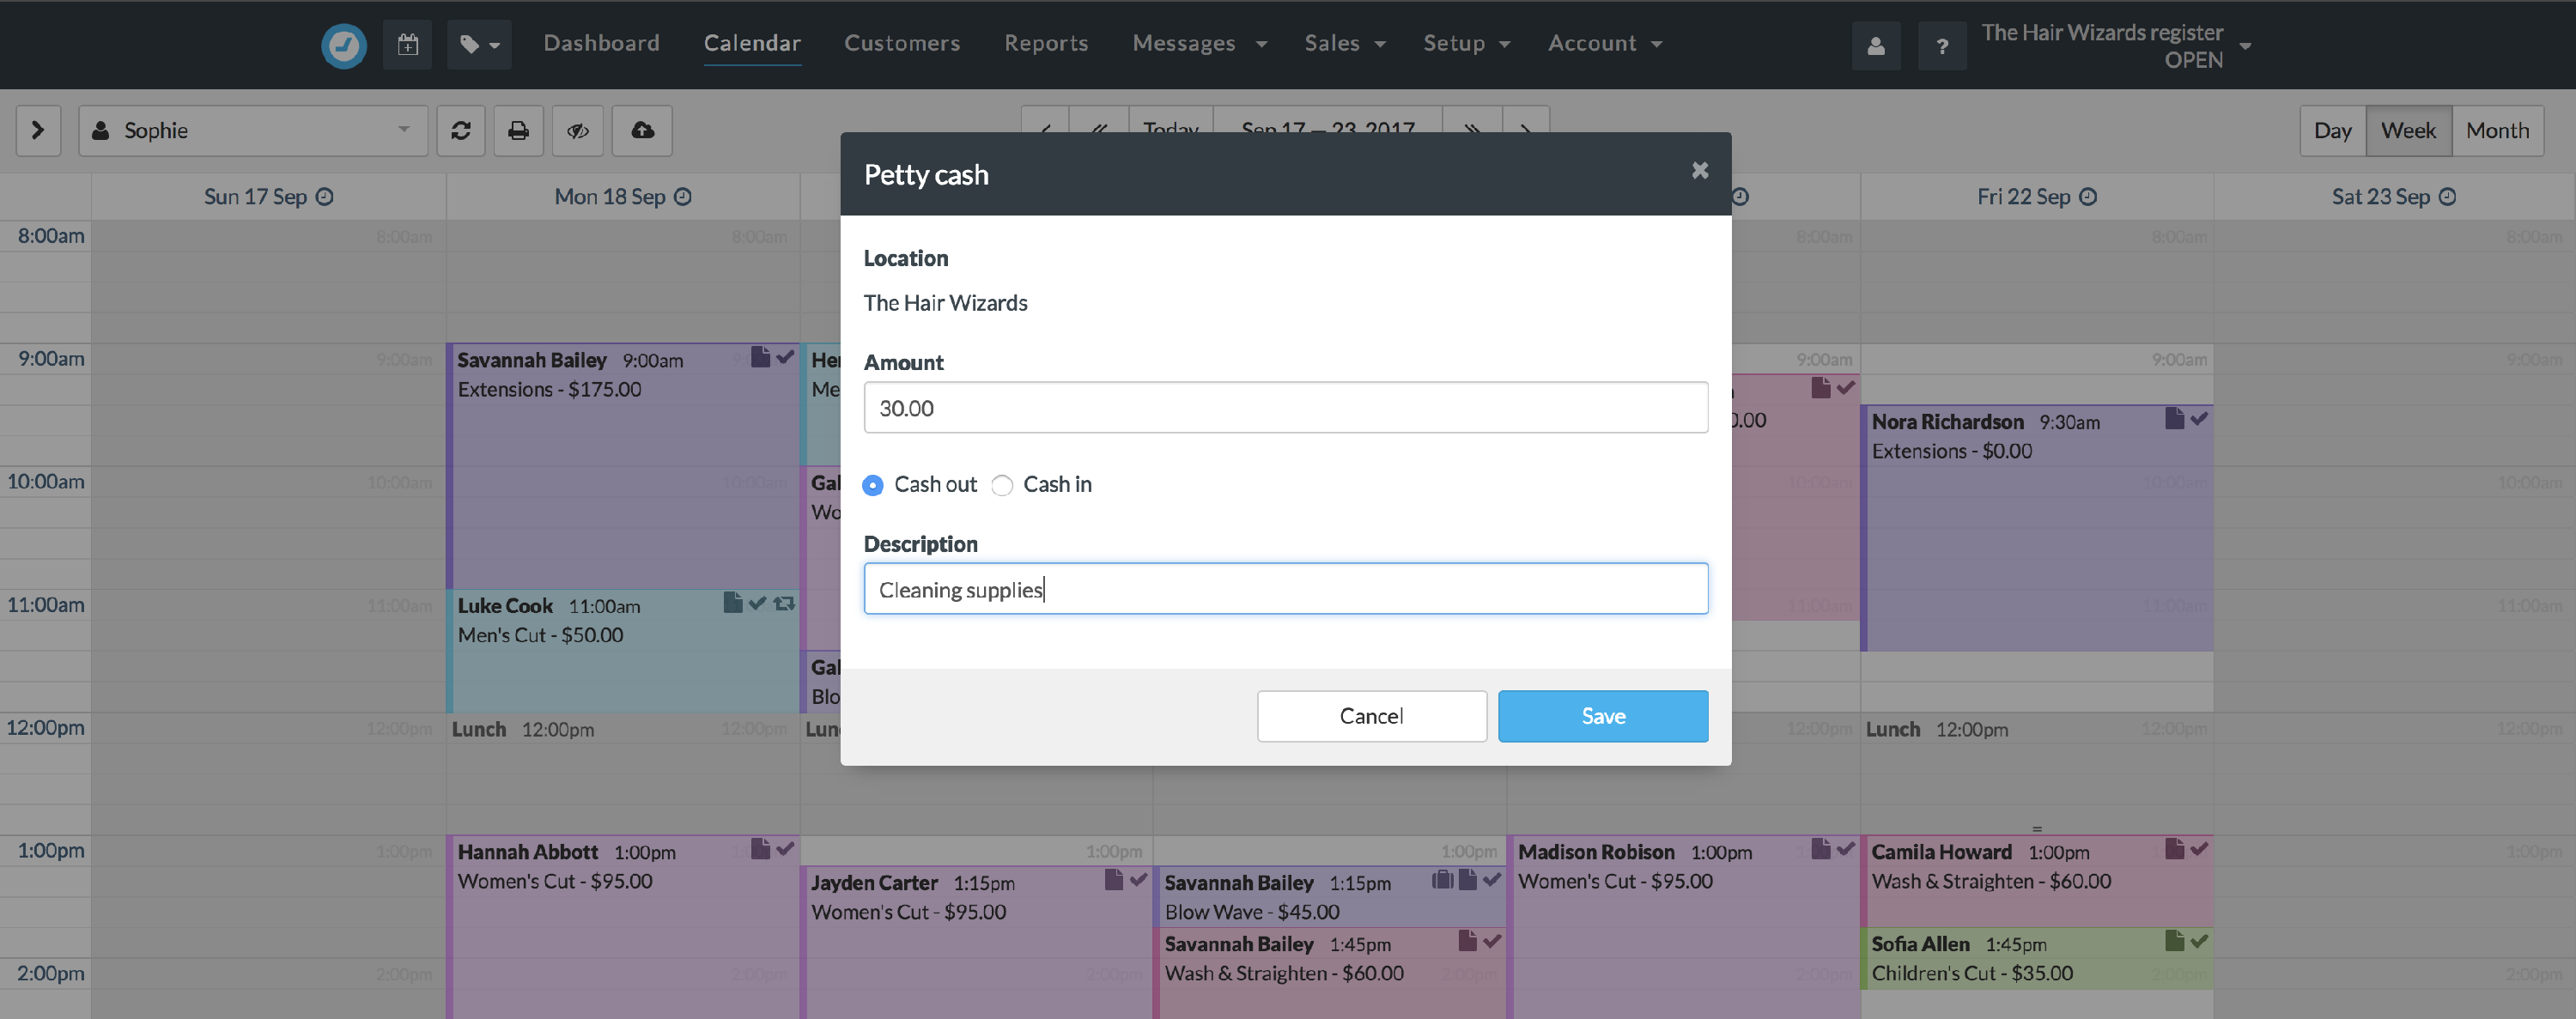Switch to Day view

tap(2332, 130)
